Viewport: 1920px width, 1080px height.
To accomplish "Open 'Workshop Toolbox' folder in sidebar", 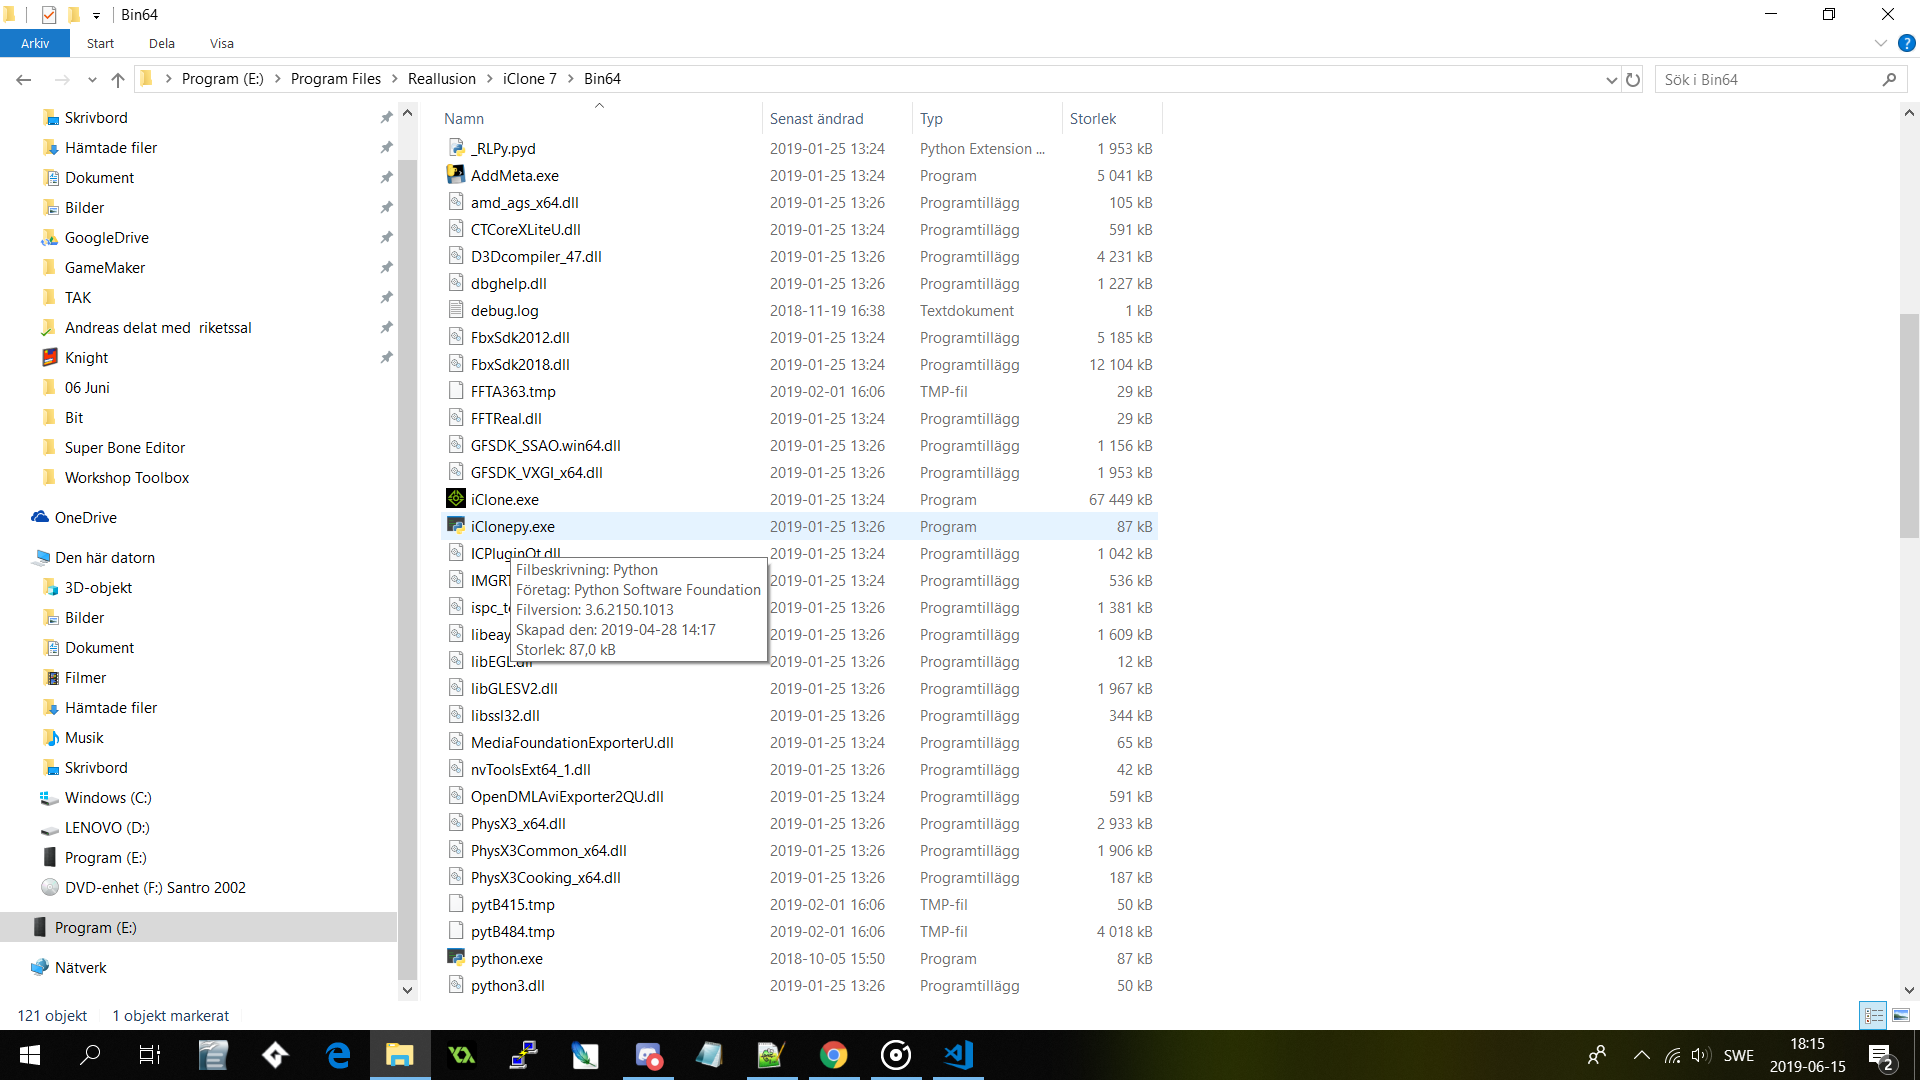I will [126, 477].
